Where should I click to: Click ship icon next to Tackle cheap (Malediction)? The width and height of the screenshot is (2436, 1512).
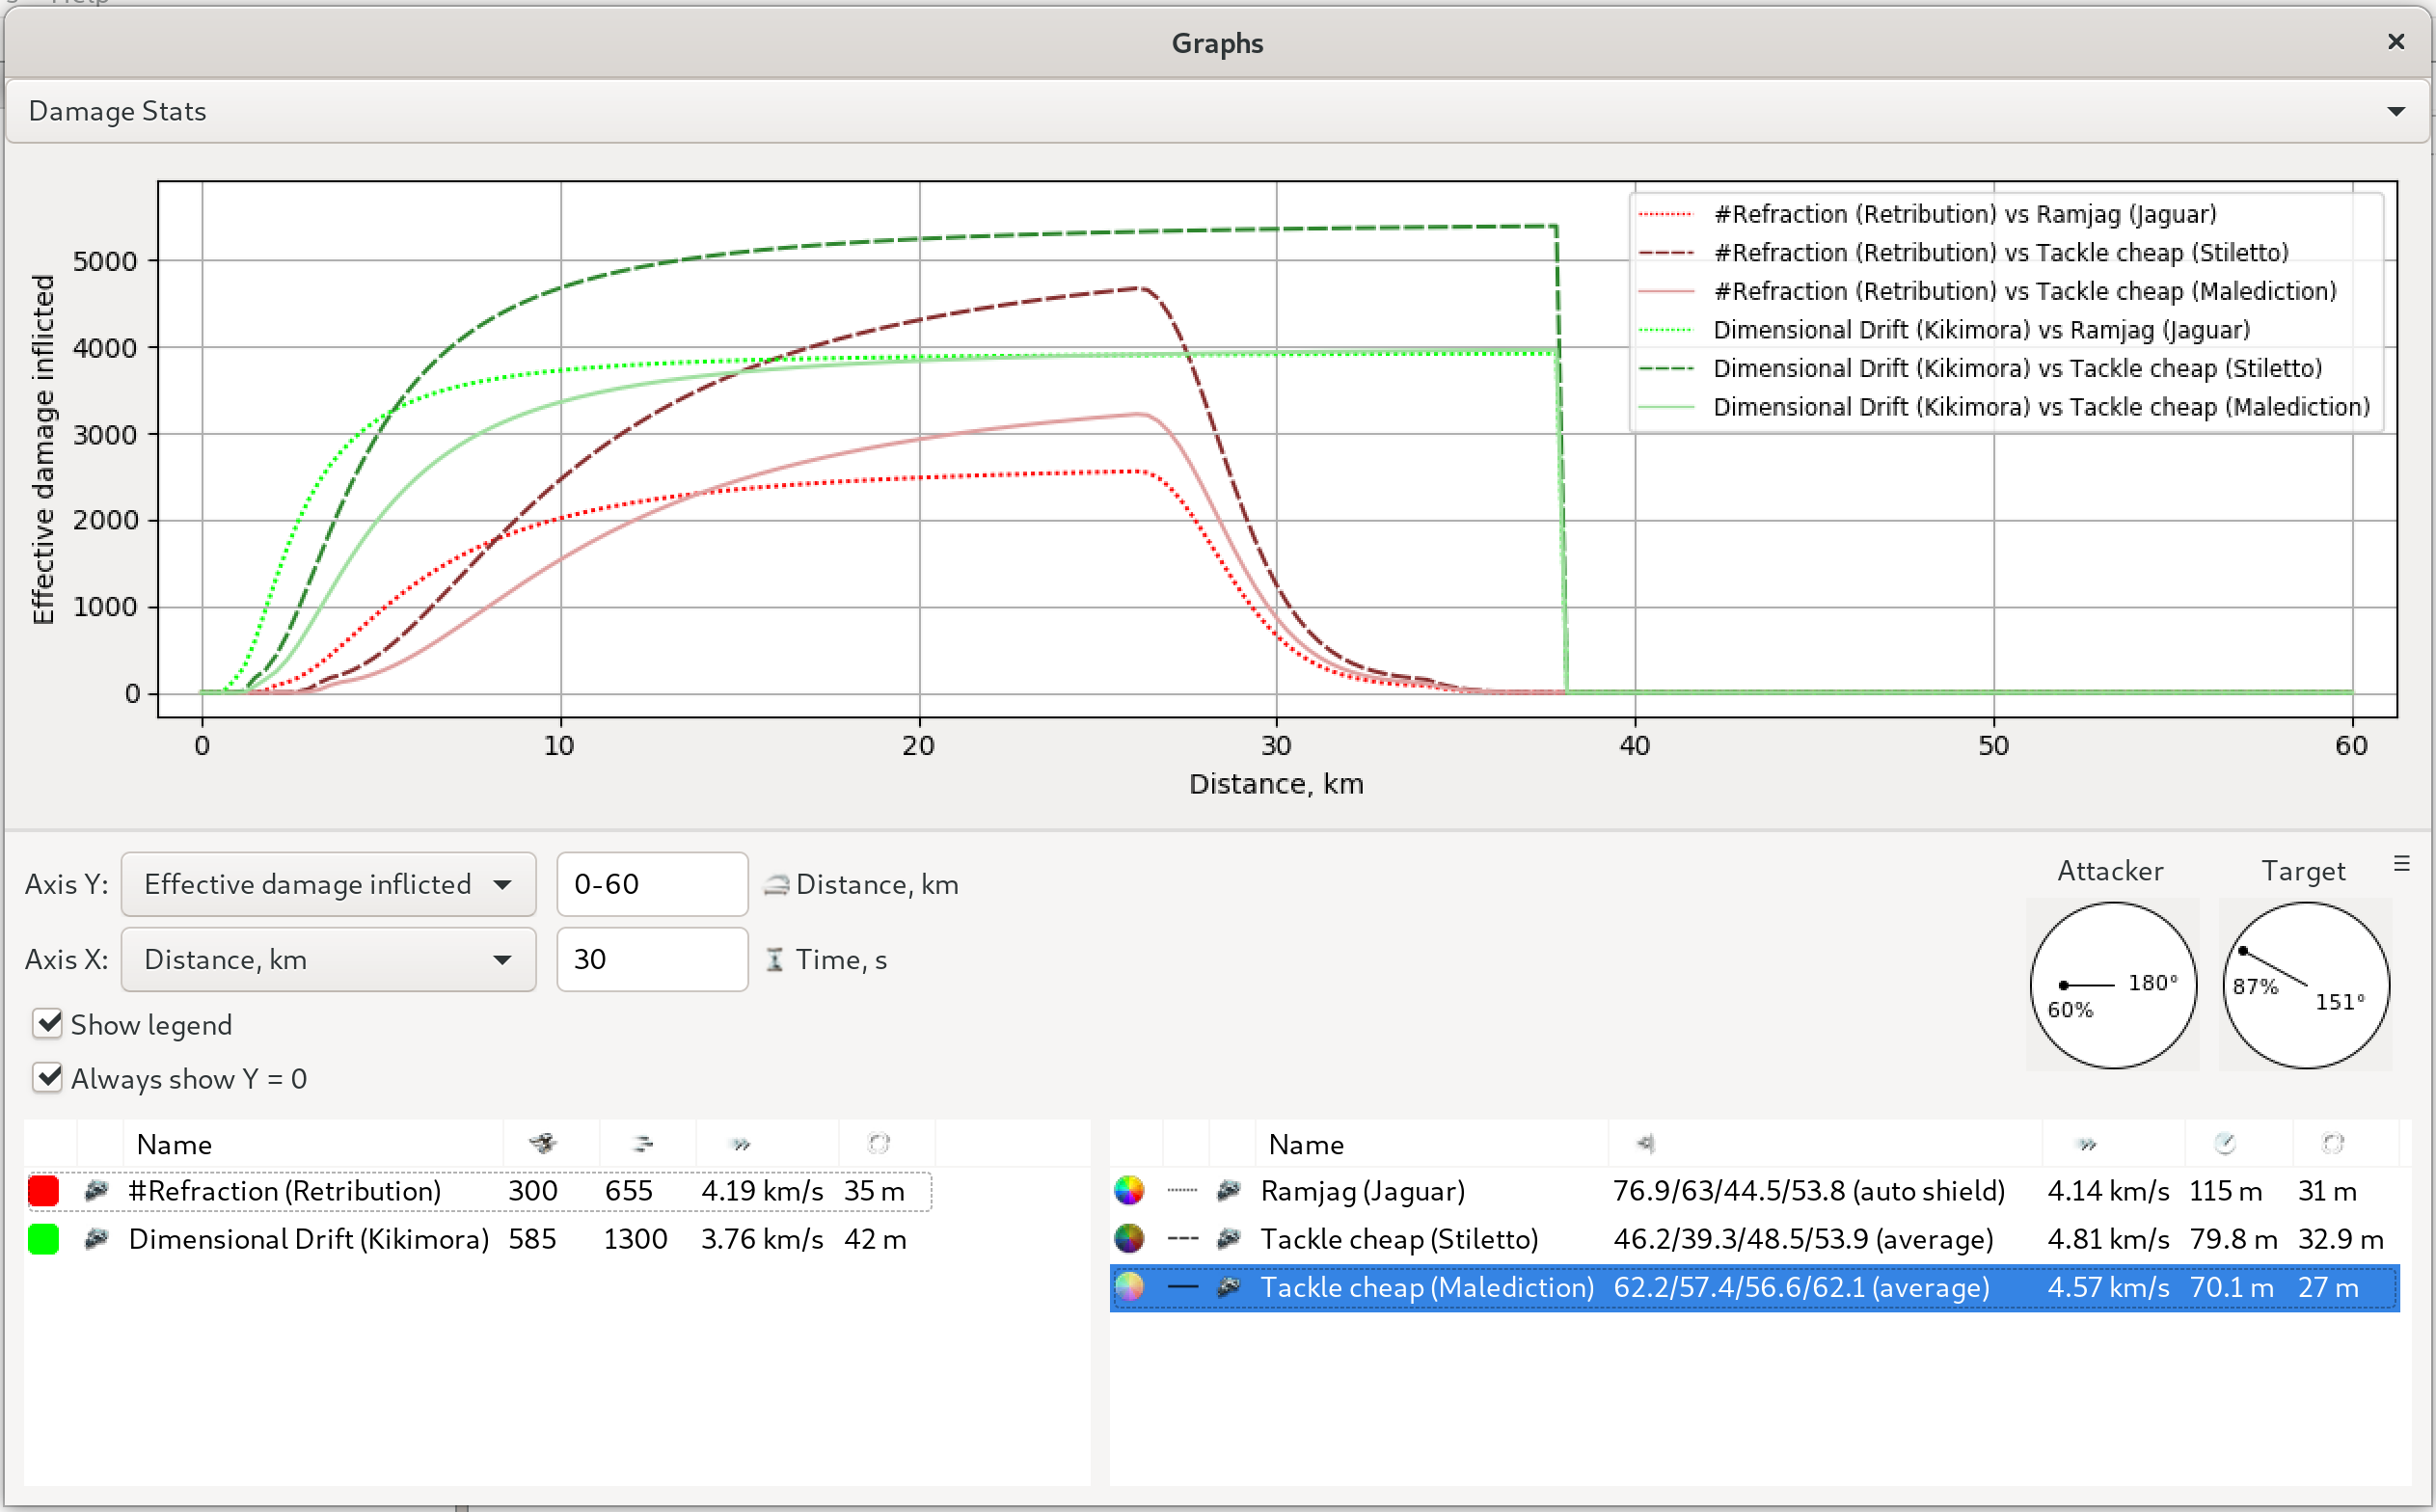point(1229,1287)
